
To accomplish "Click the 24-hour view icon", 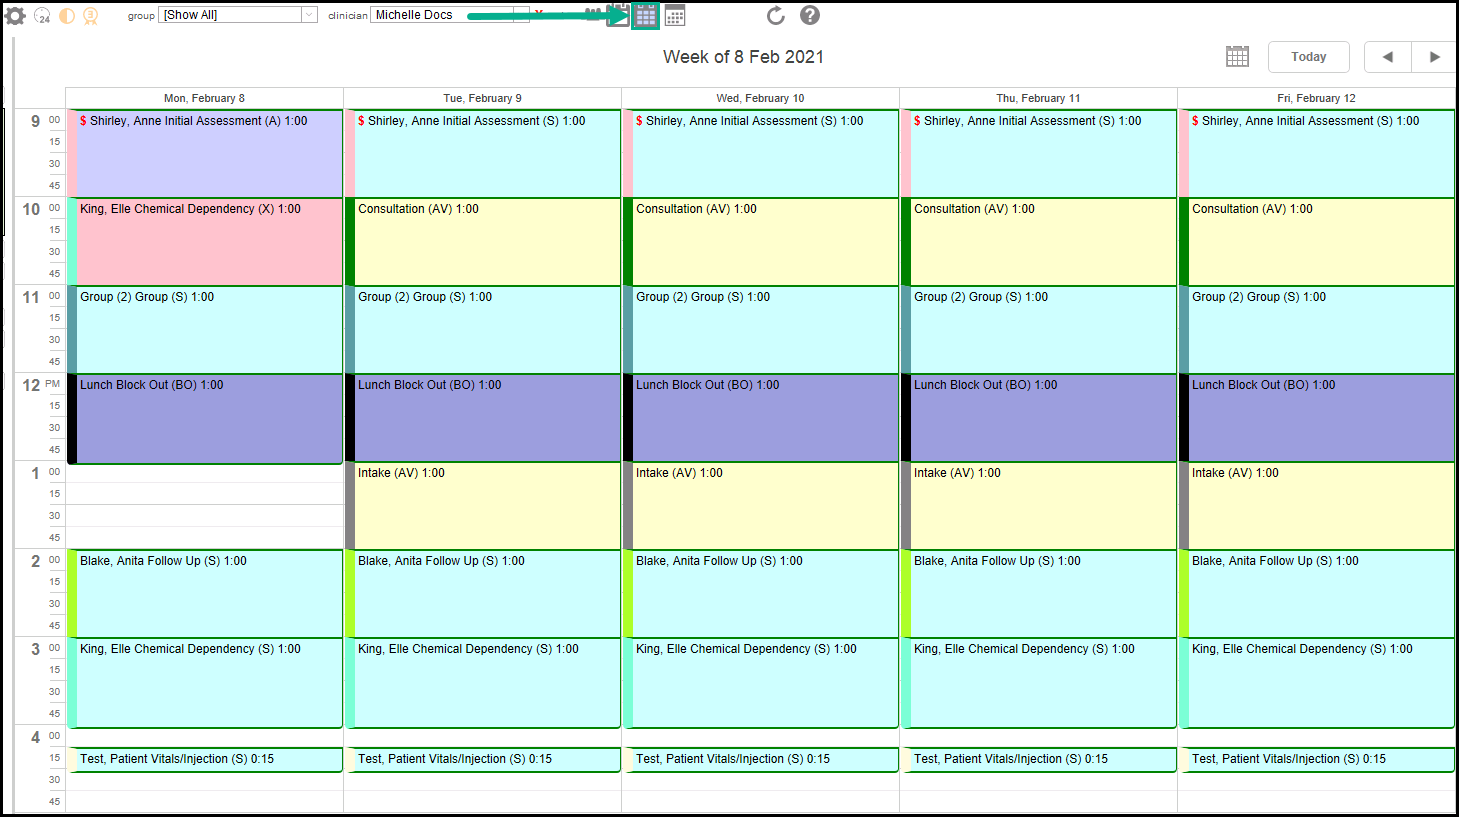I will 42,16.
